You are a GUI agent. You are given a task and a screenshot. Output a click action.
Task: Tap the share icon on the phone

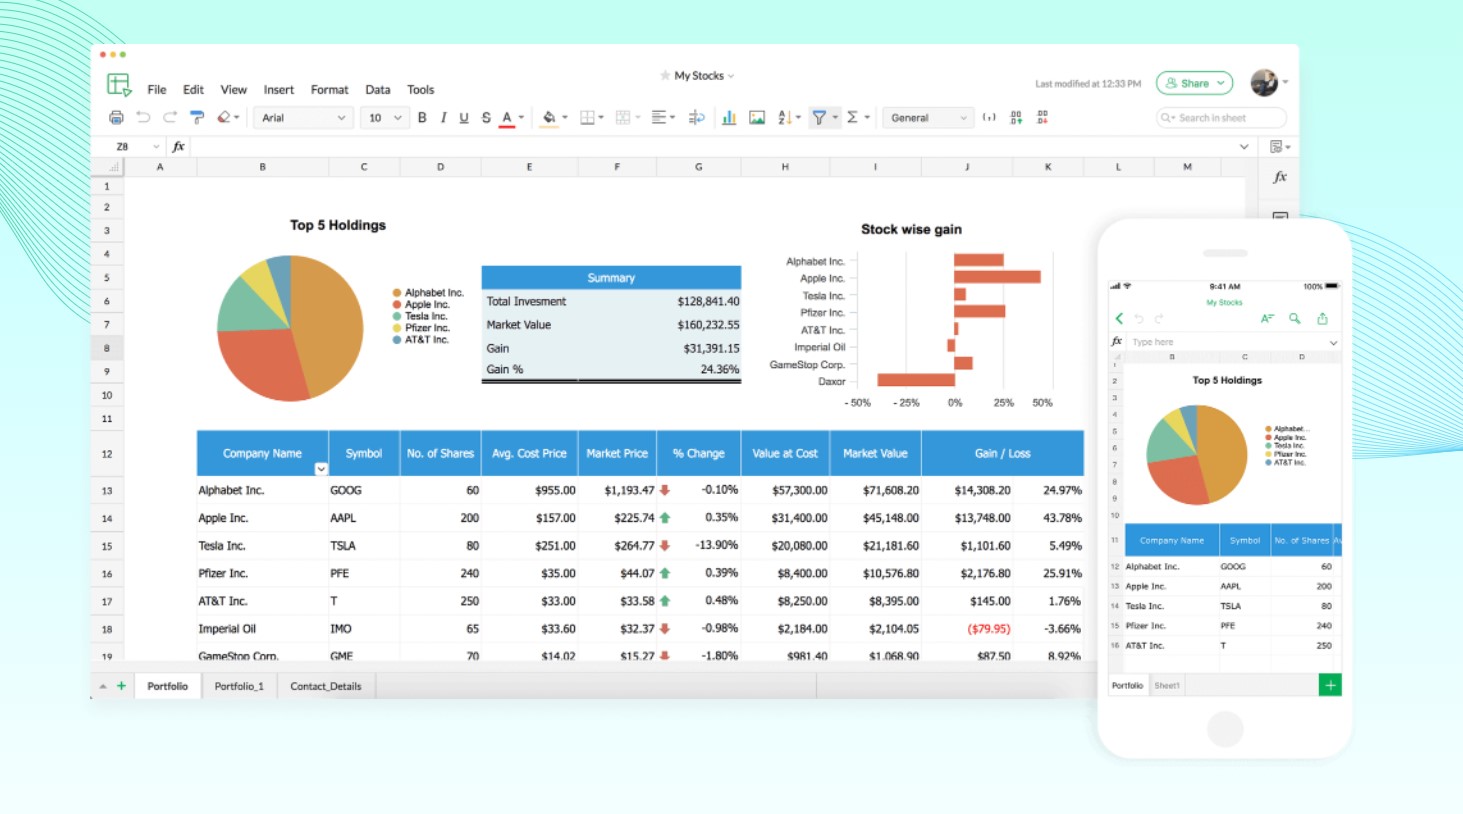point(1322,319)
